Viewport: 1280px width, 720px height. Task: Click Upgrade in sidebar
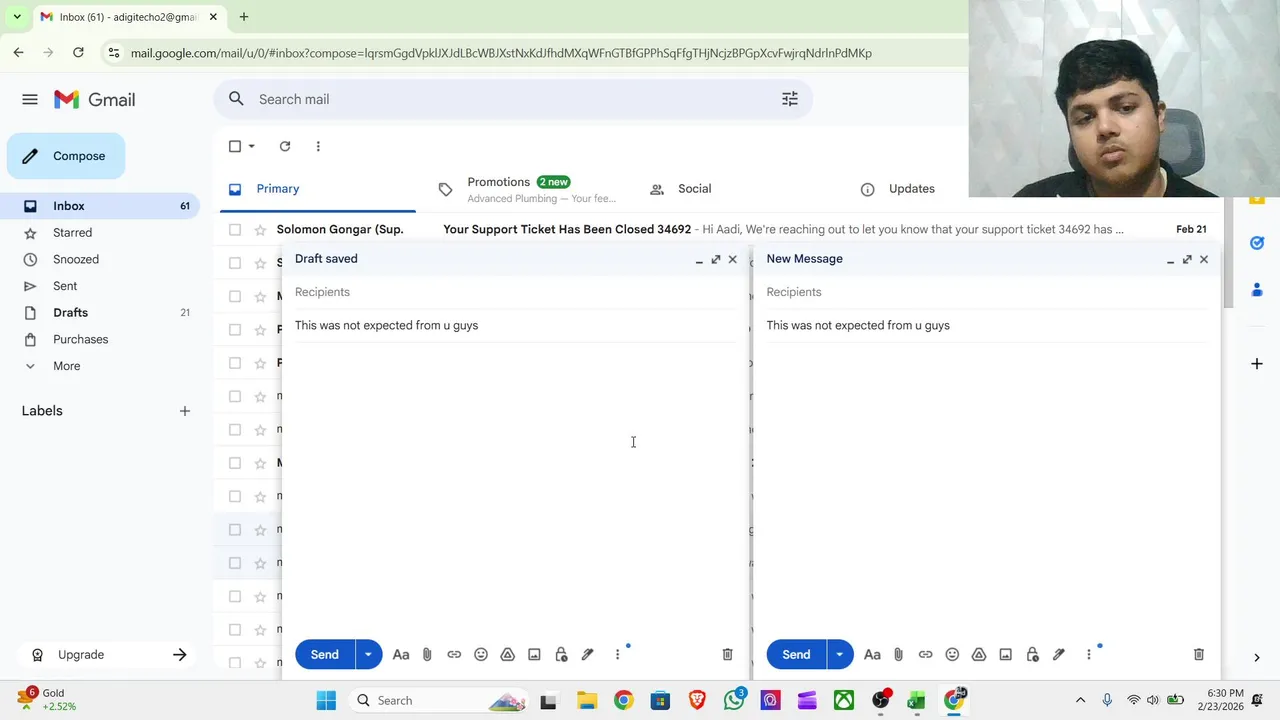pos(108,655)
